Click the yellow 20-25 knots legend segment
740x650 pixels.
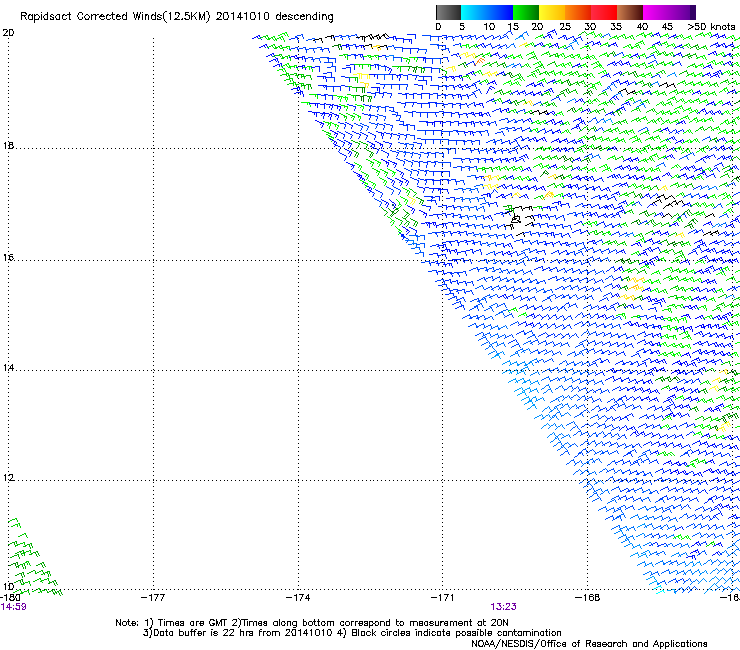(x=552, y=12)
